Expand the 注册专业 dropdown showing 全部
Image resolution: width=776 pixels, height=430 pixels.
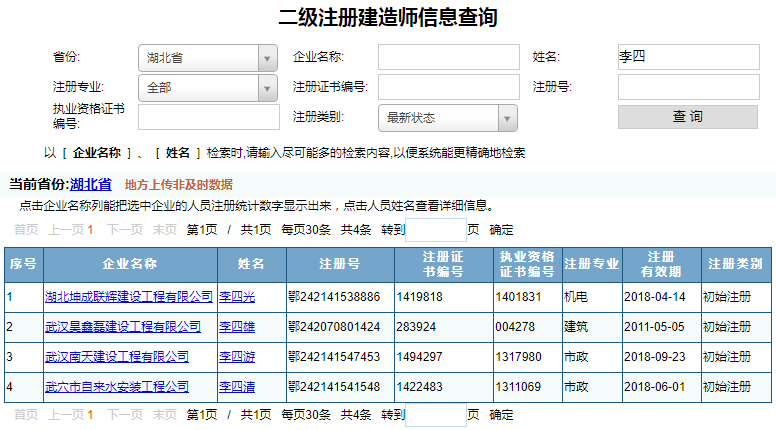tap(207, 88)
